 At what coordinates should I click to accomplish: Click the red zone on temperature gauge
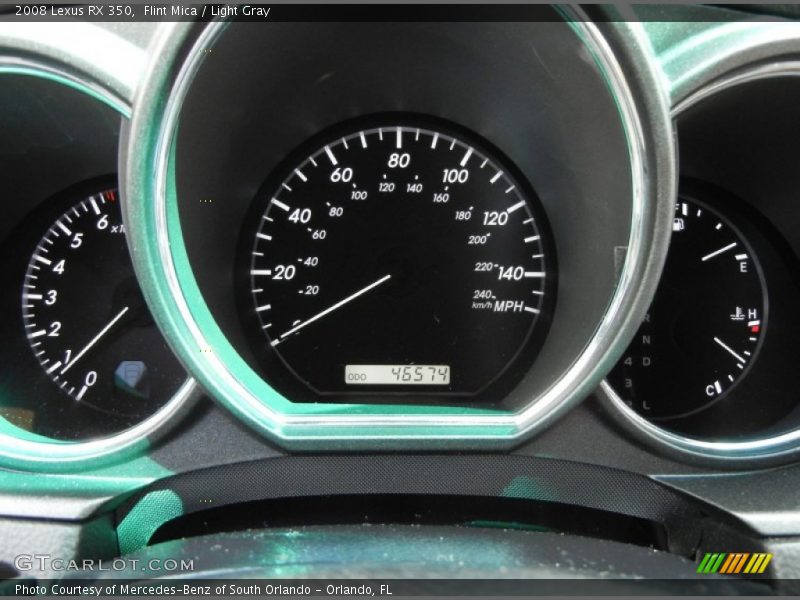point(755,328)
